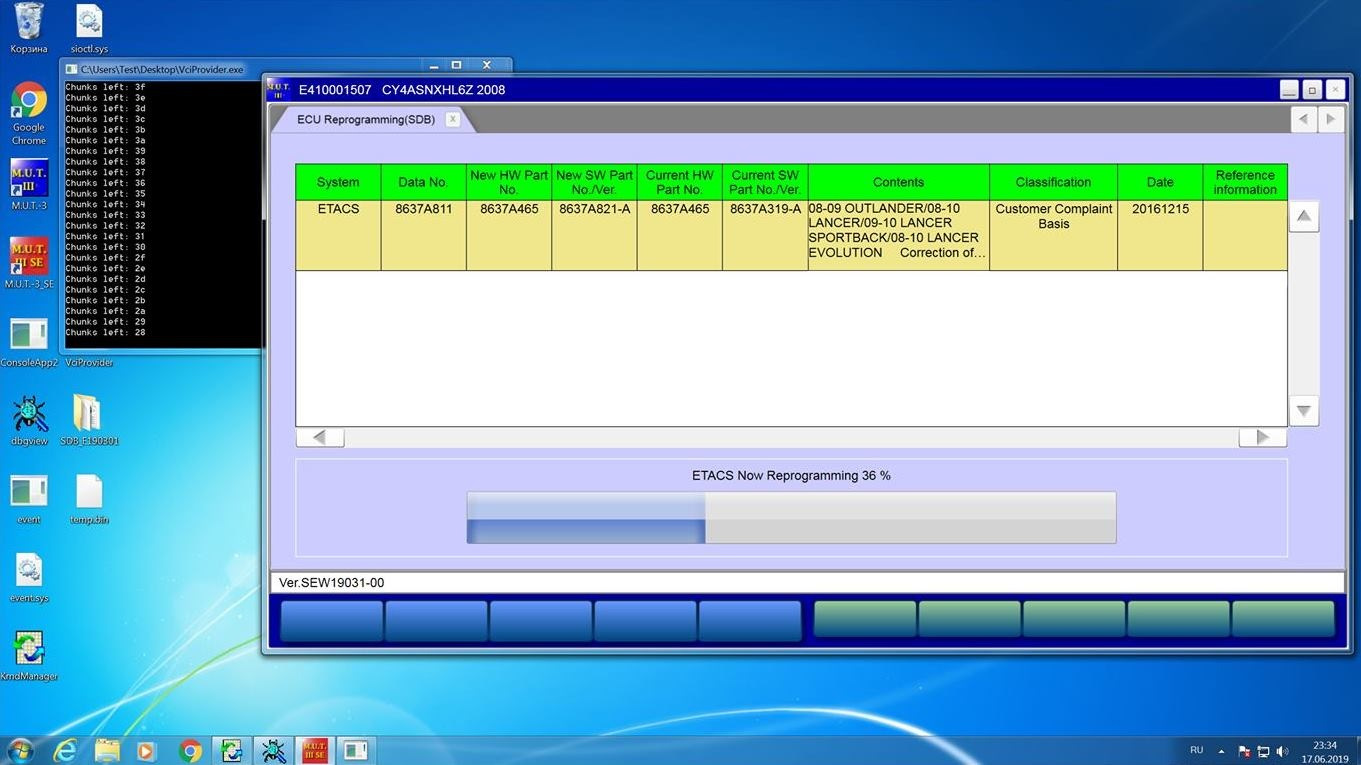Open the Recycle Bin (Корзина) desktop icon

tap(29, 27)
